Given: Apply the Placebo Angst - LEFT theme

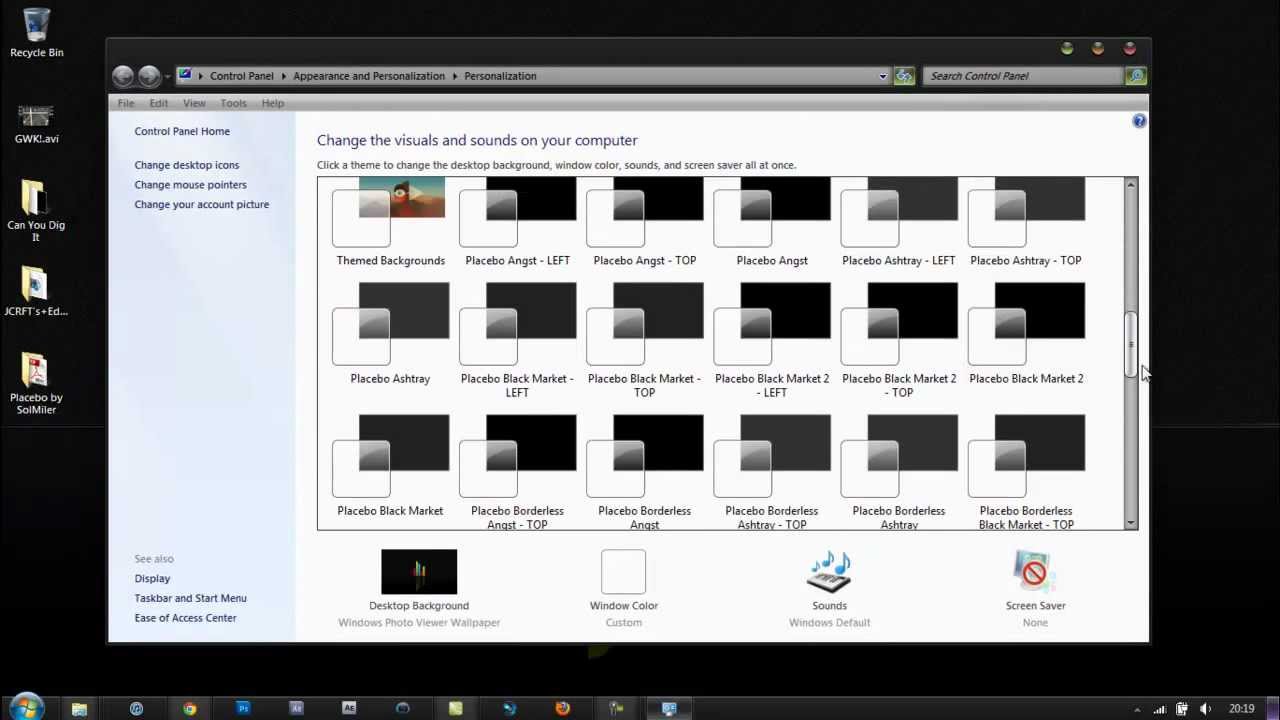Looking at the screenshot, I should 517,223.
